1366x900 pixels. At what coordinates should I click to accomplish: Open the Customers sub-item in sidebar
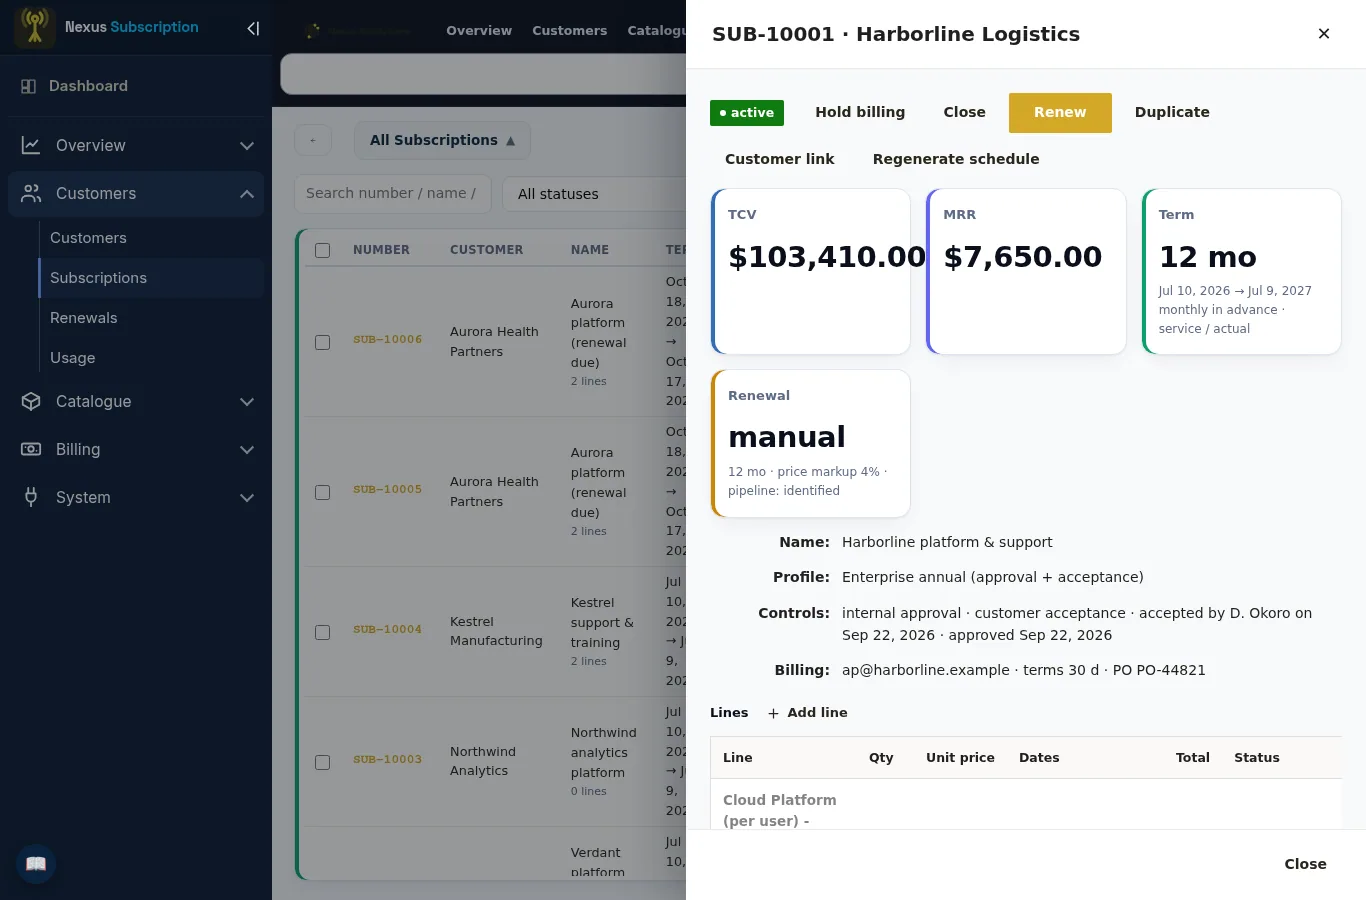tap(151, 238)
